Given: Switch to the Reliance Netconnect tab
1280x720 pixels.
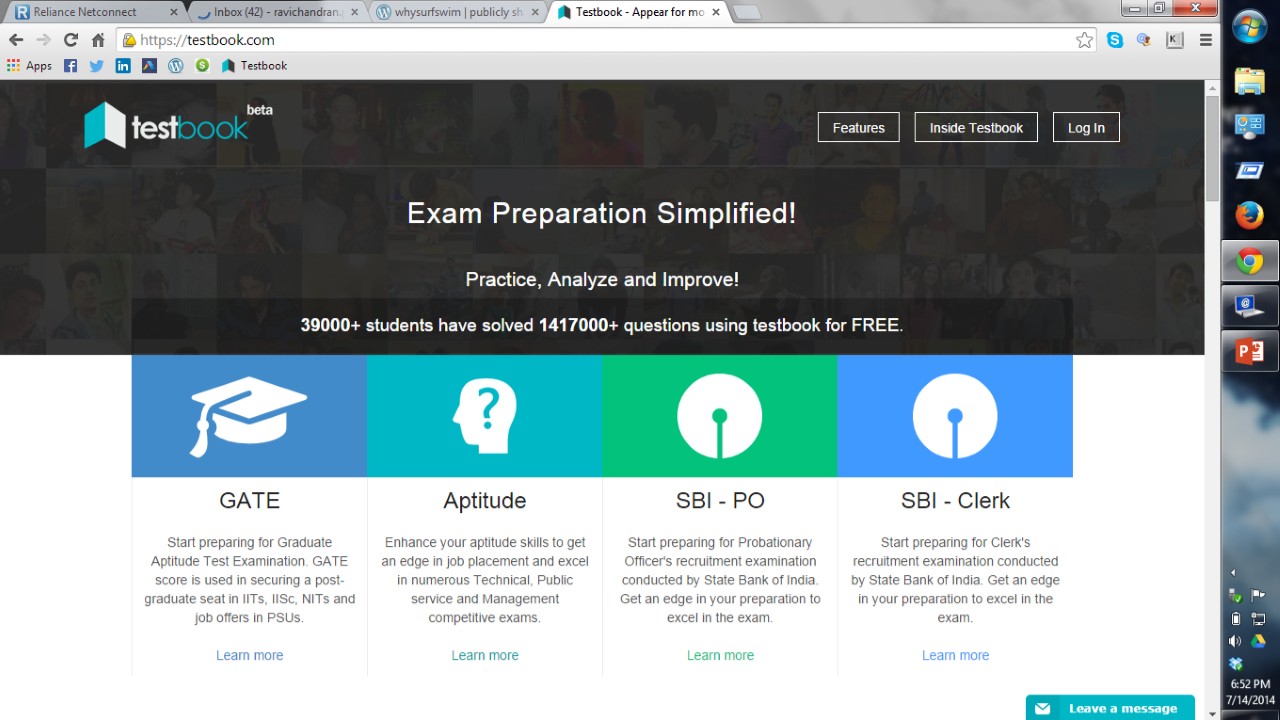Looking at the screenshot, I should tap(90, 12).
